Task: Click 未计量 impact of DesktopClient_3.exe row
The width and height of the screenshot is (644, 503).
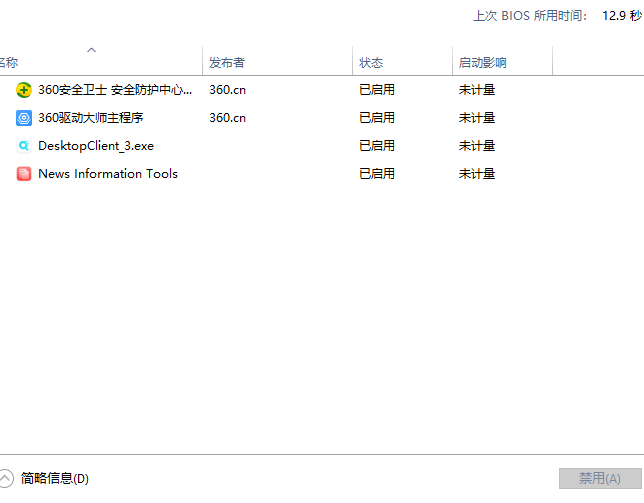Action: (477, 146)
